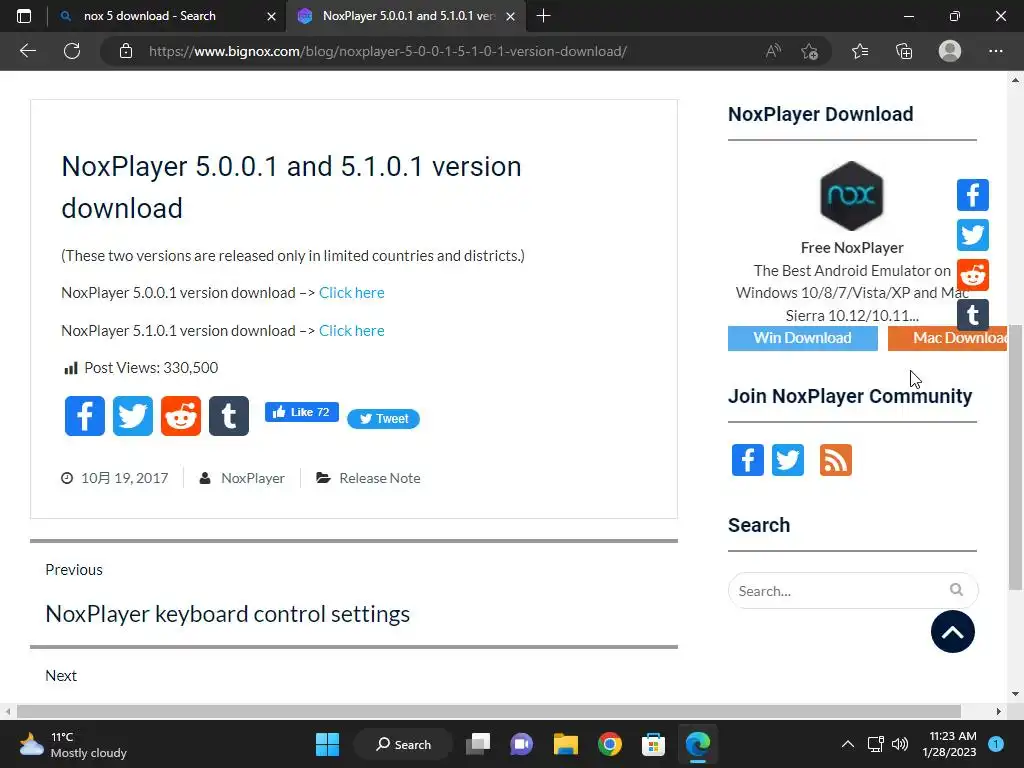Open previous post NoxPlayer keyboard control settings

click(227, 614)
